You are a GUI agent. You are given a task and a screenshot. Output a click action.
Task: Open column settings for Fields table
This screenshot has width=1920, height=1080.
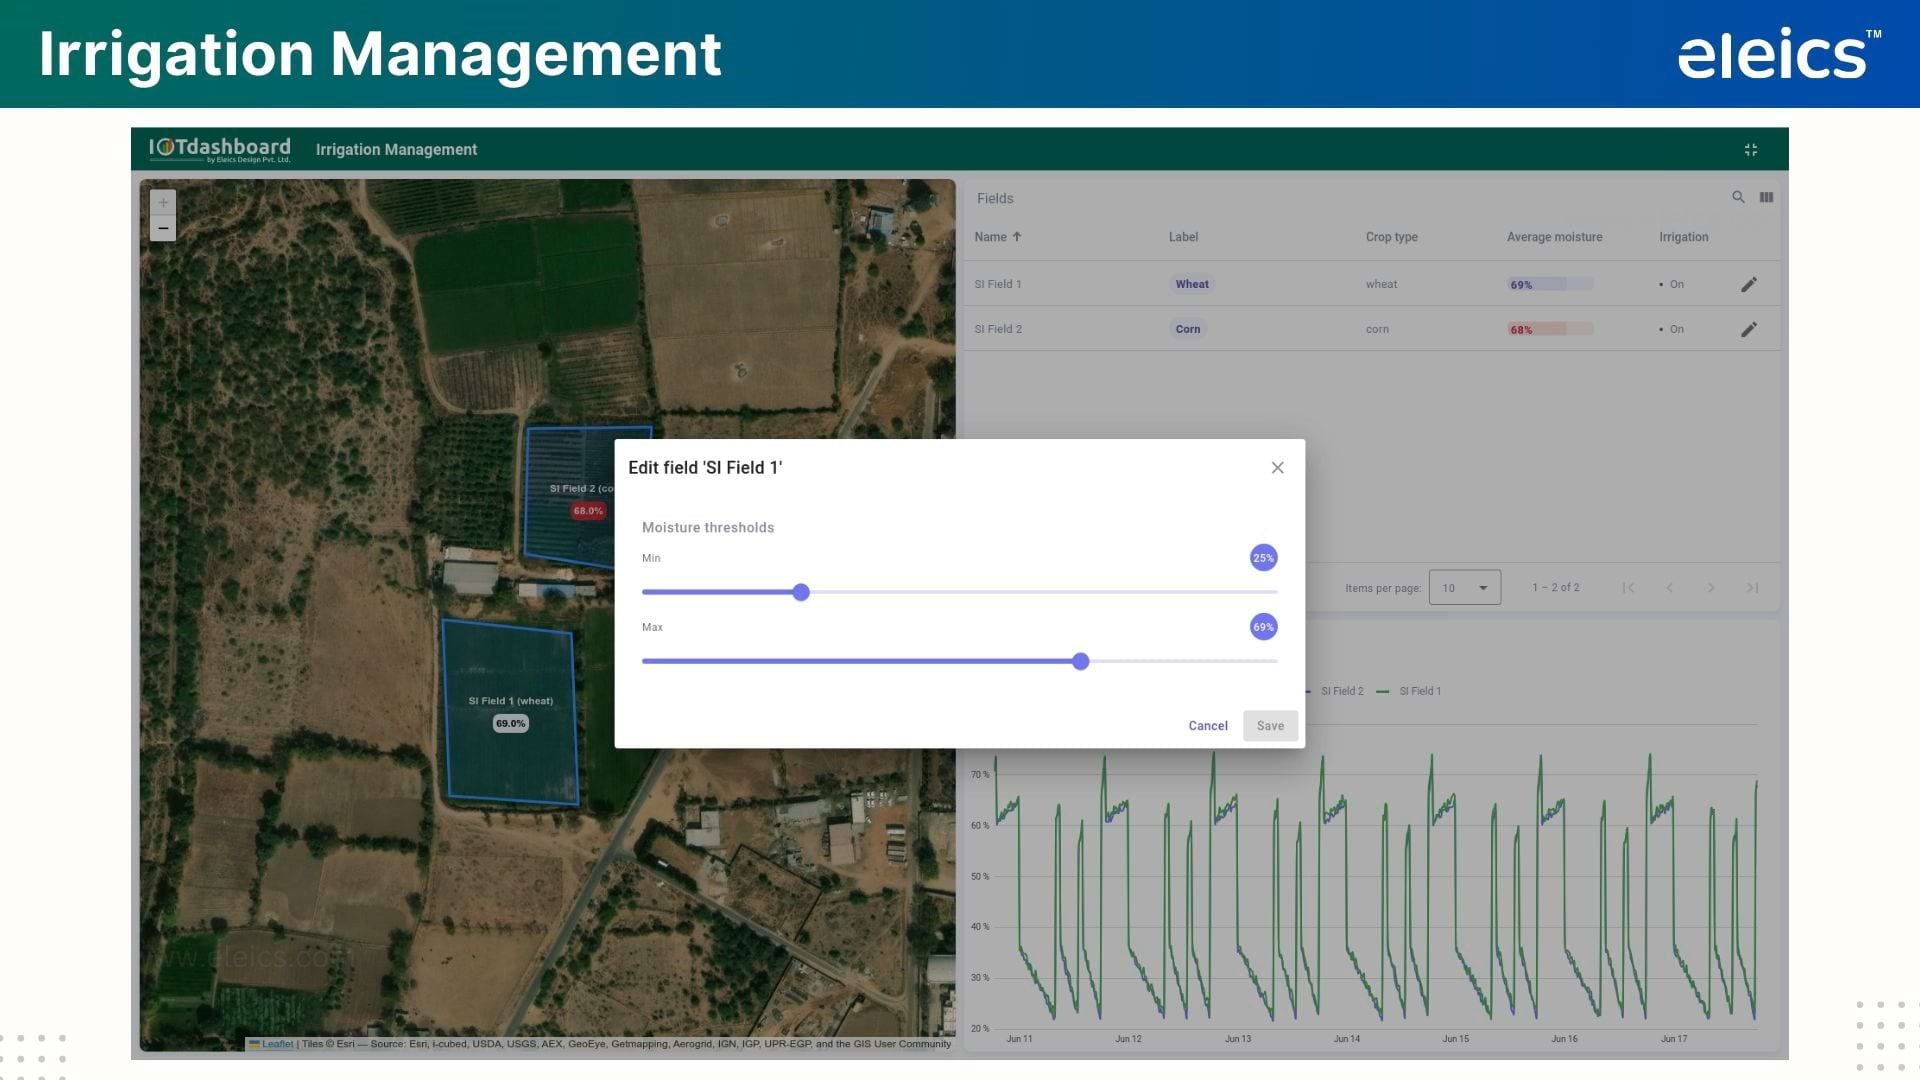1766,198
